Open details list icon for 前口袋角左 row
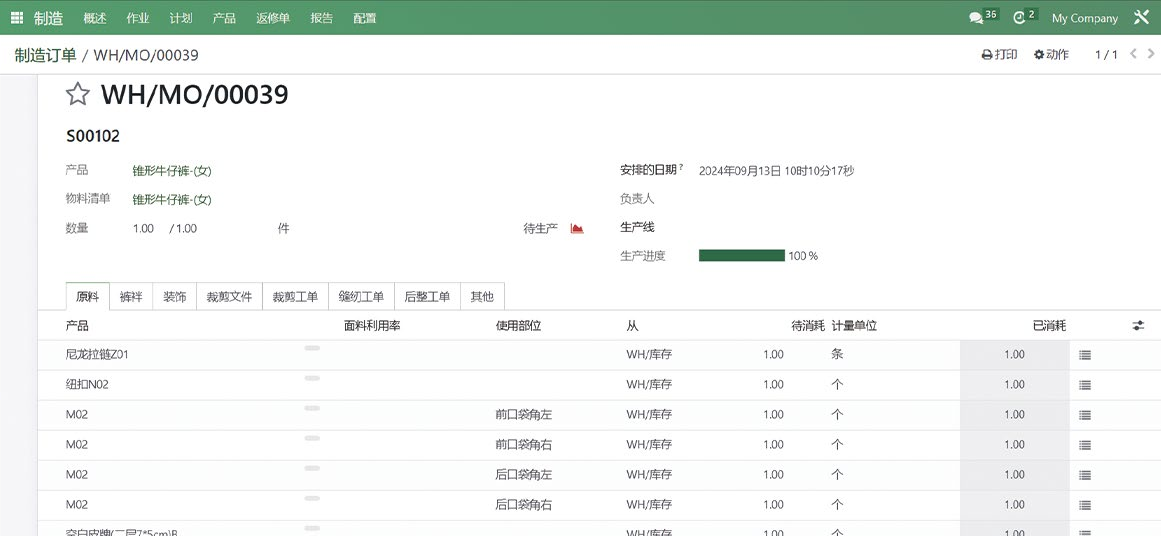The height and width of the screenshot is (536, 1161). point(1085,415)
